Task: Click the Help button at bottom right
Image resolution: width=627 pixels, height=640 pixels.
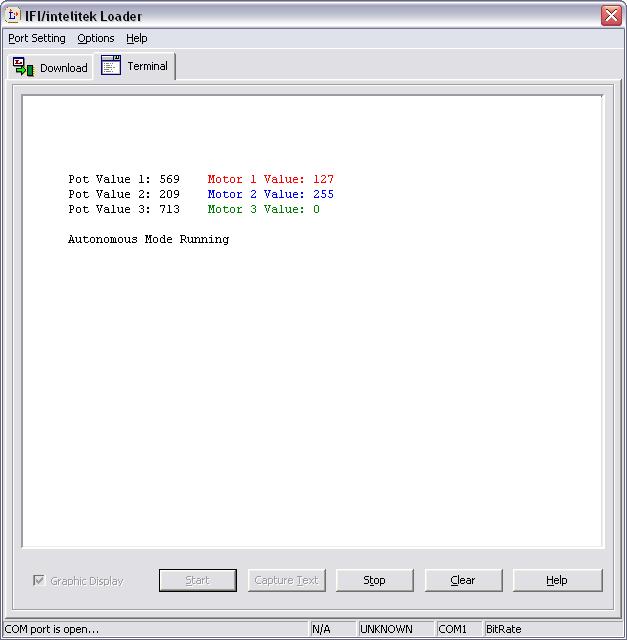Action: (557, 580)
